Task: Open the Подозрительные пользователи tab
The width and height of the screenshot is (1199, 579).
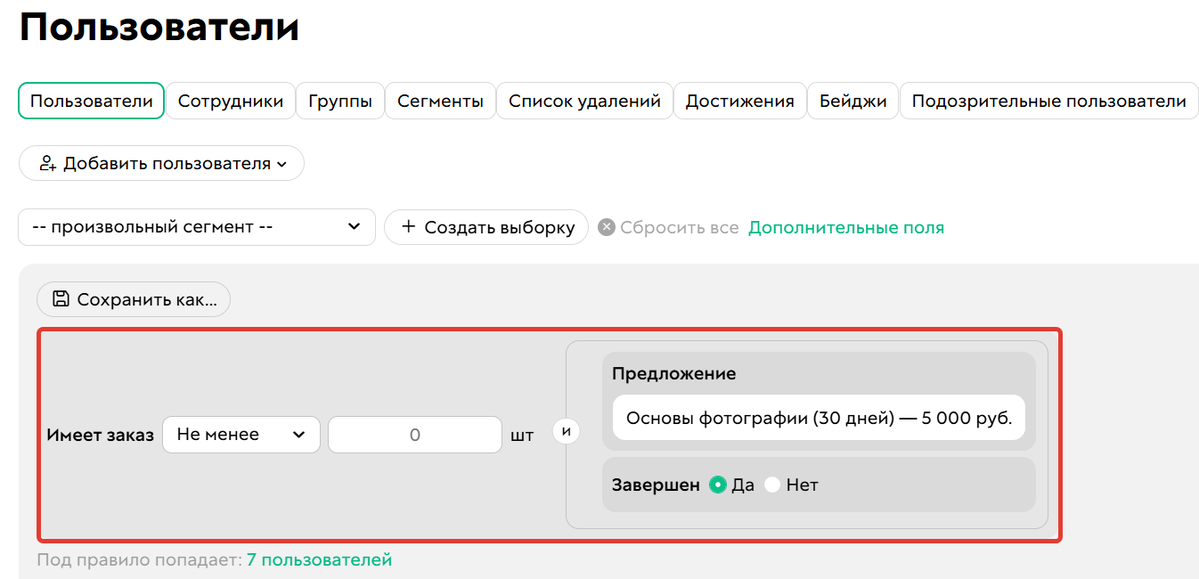Action: click(1048, 100)
